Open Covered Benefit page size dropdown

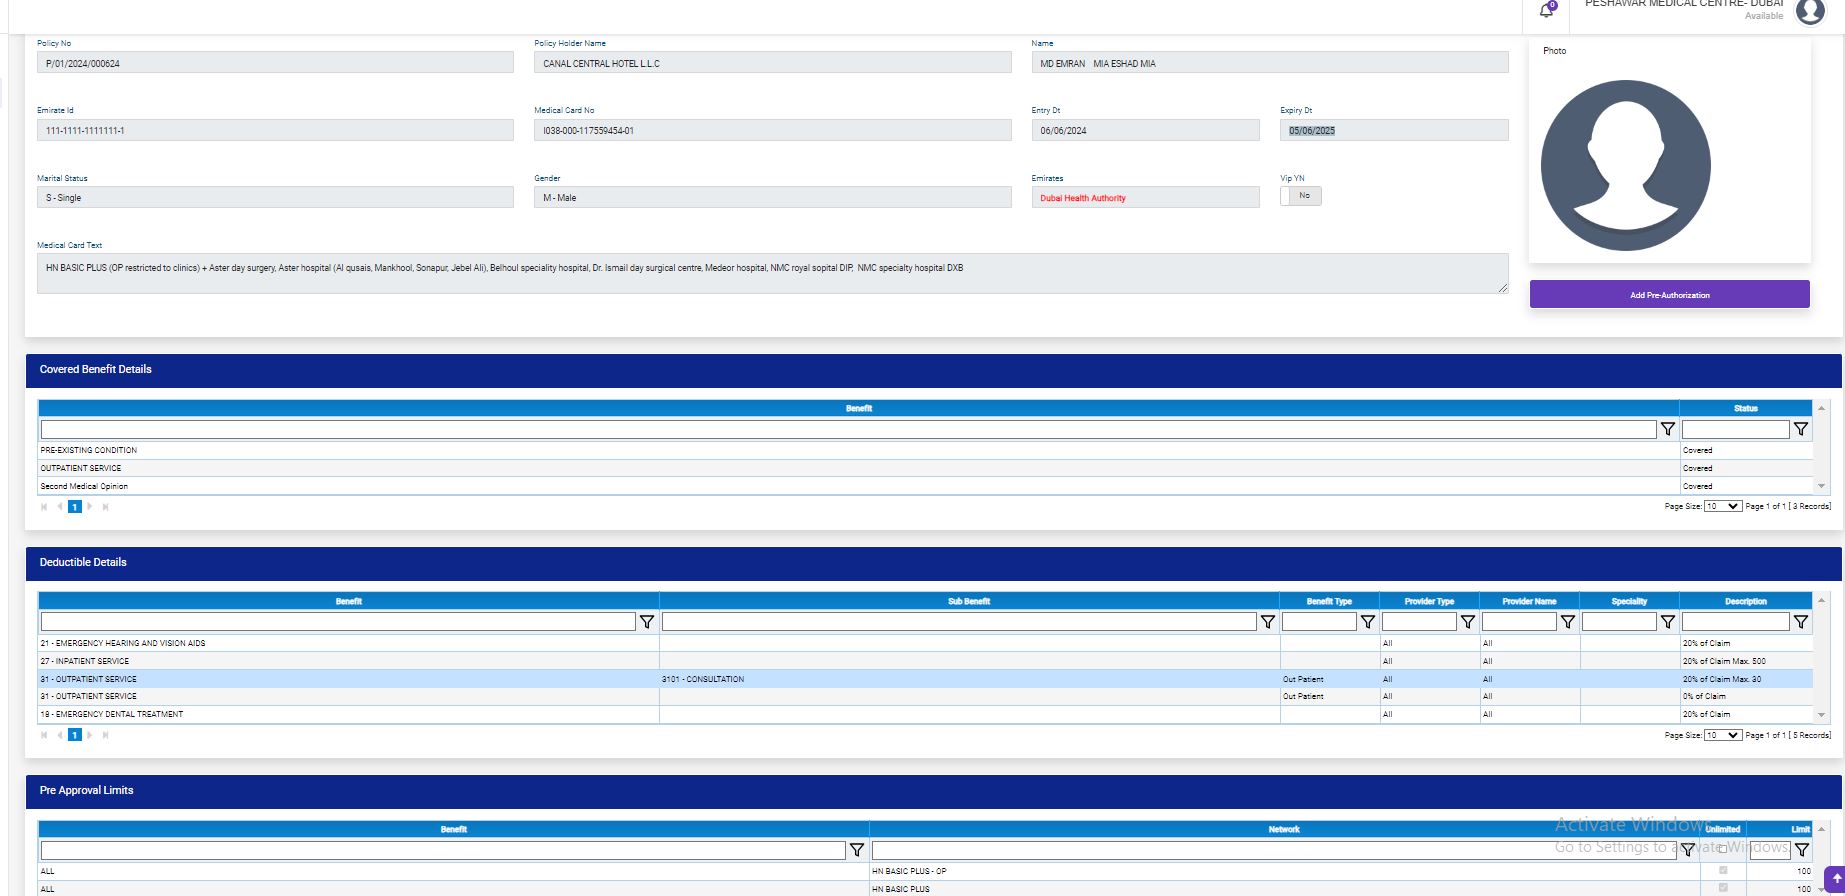pos(1722,507)
